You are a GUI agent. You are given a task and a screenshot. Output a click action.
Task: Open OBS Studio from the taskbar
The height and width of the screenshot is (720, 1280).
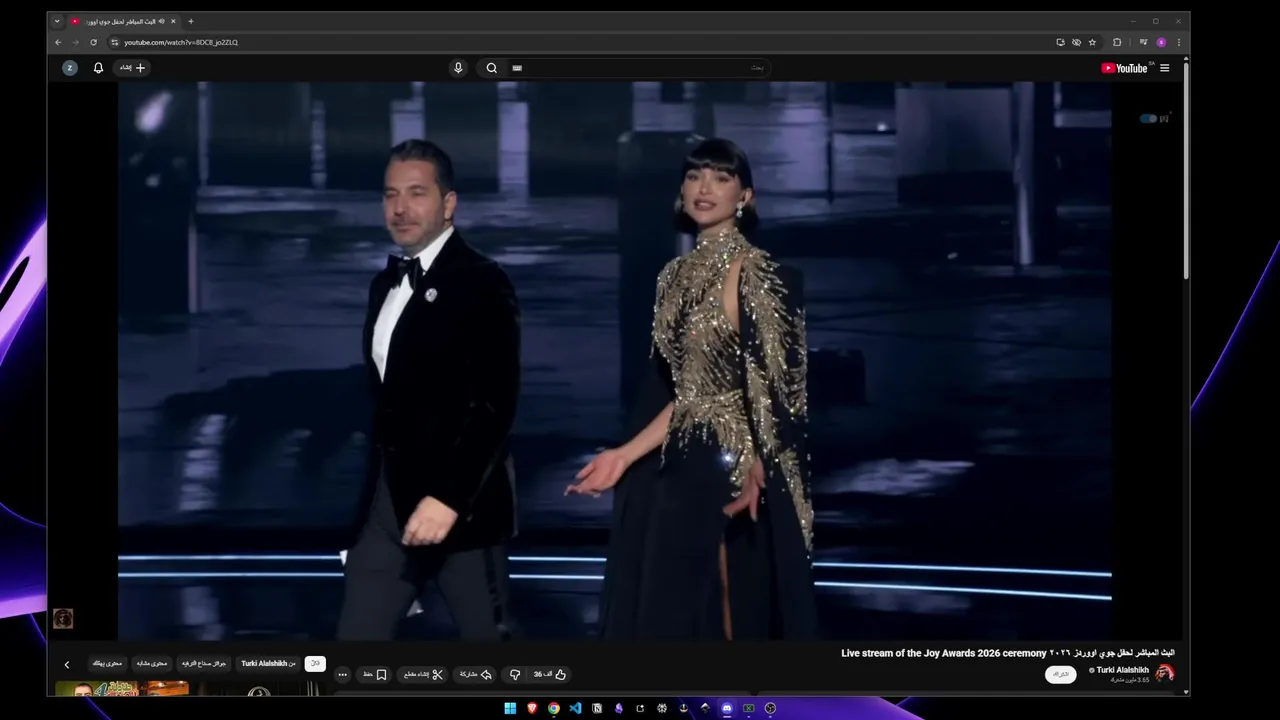point(770,708)
